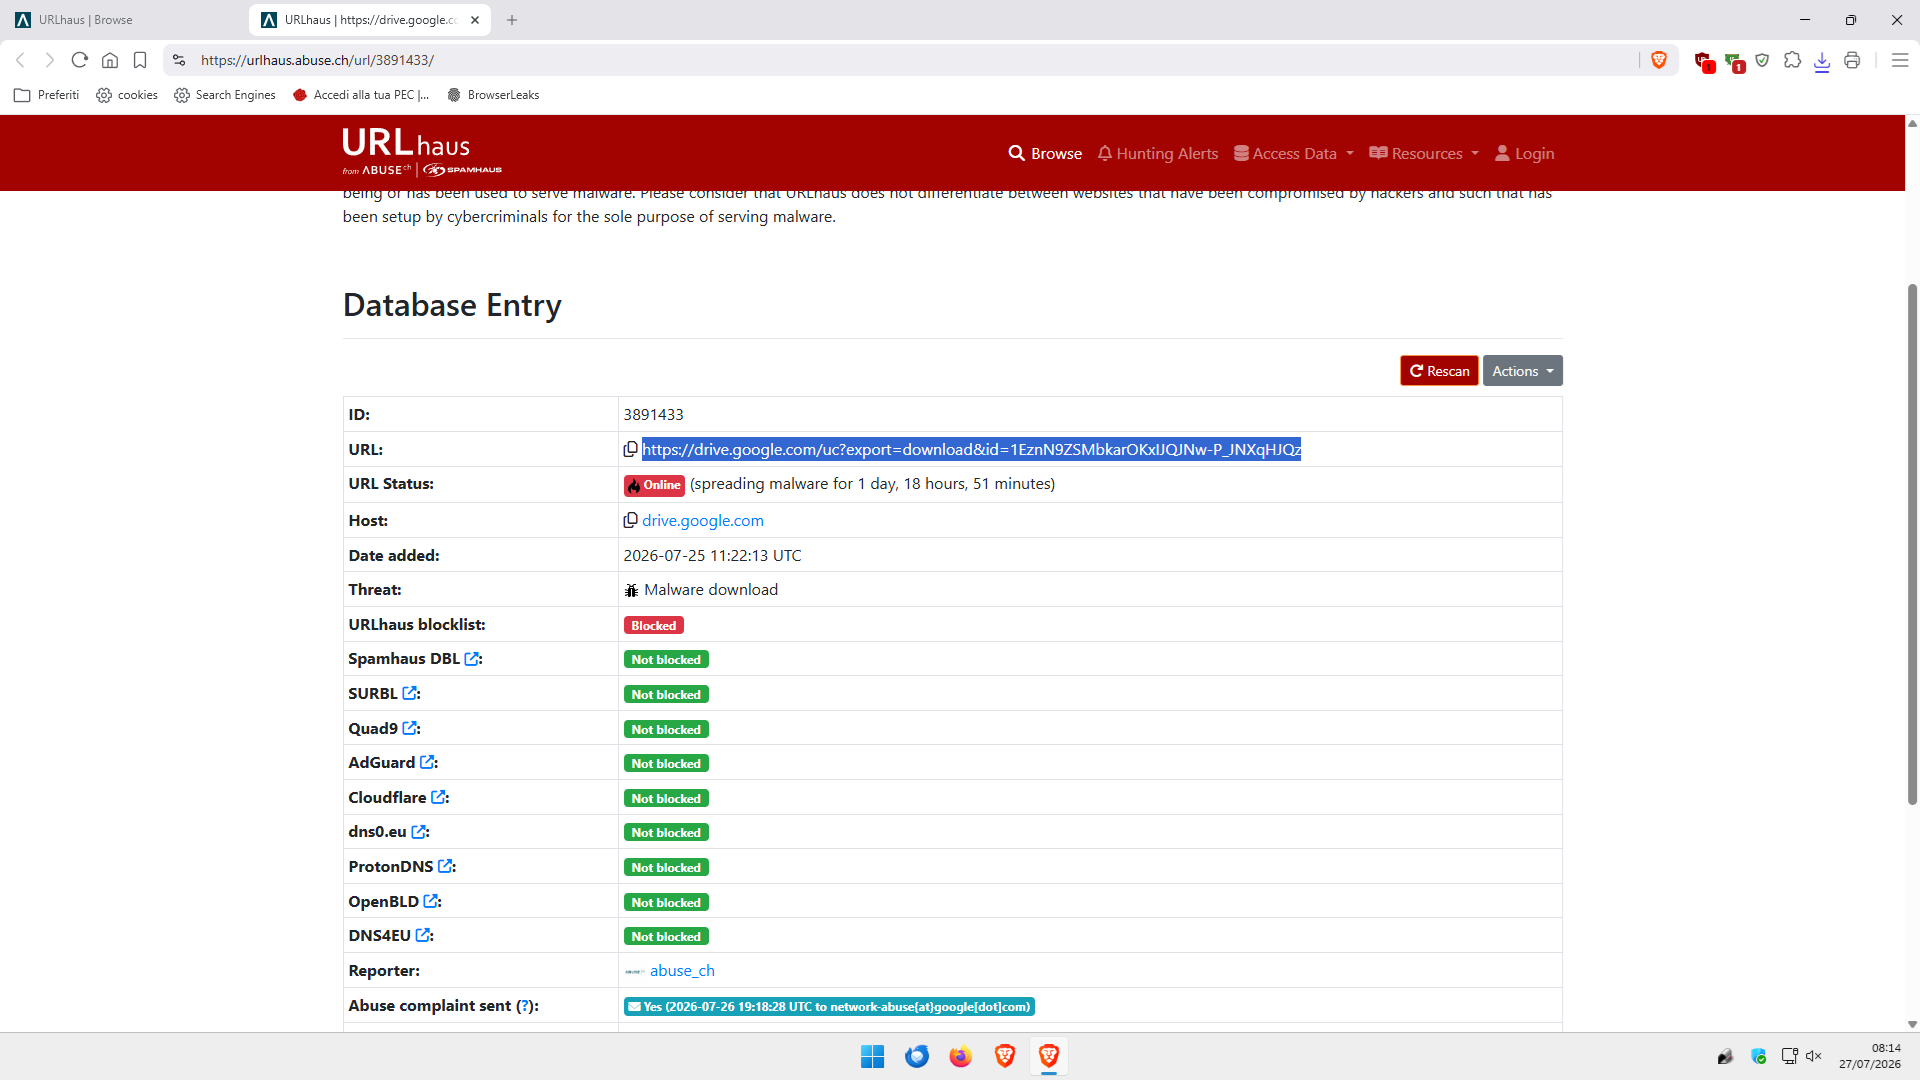Expand the Actions dropdown
The image size is (1920, 1080).
click(1522, 371)
